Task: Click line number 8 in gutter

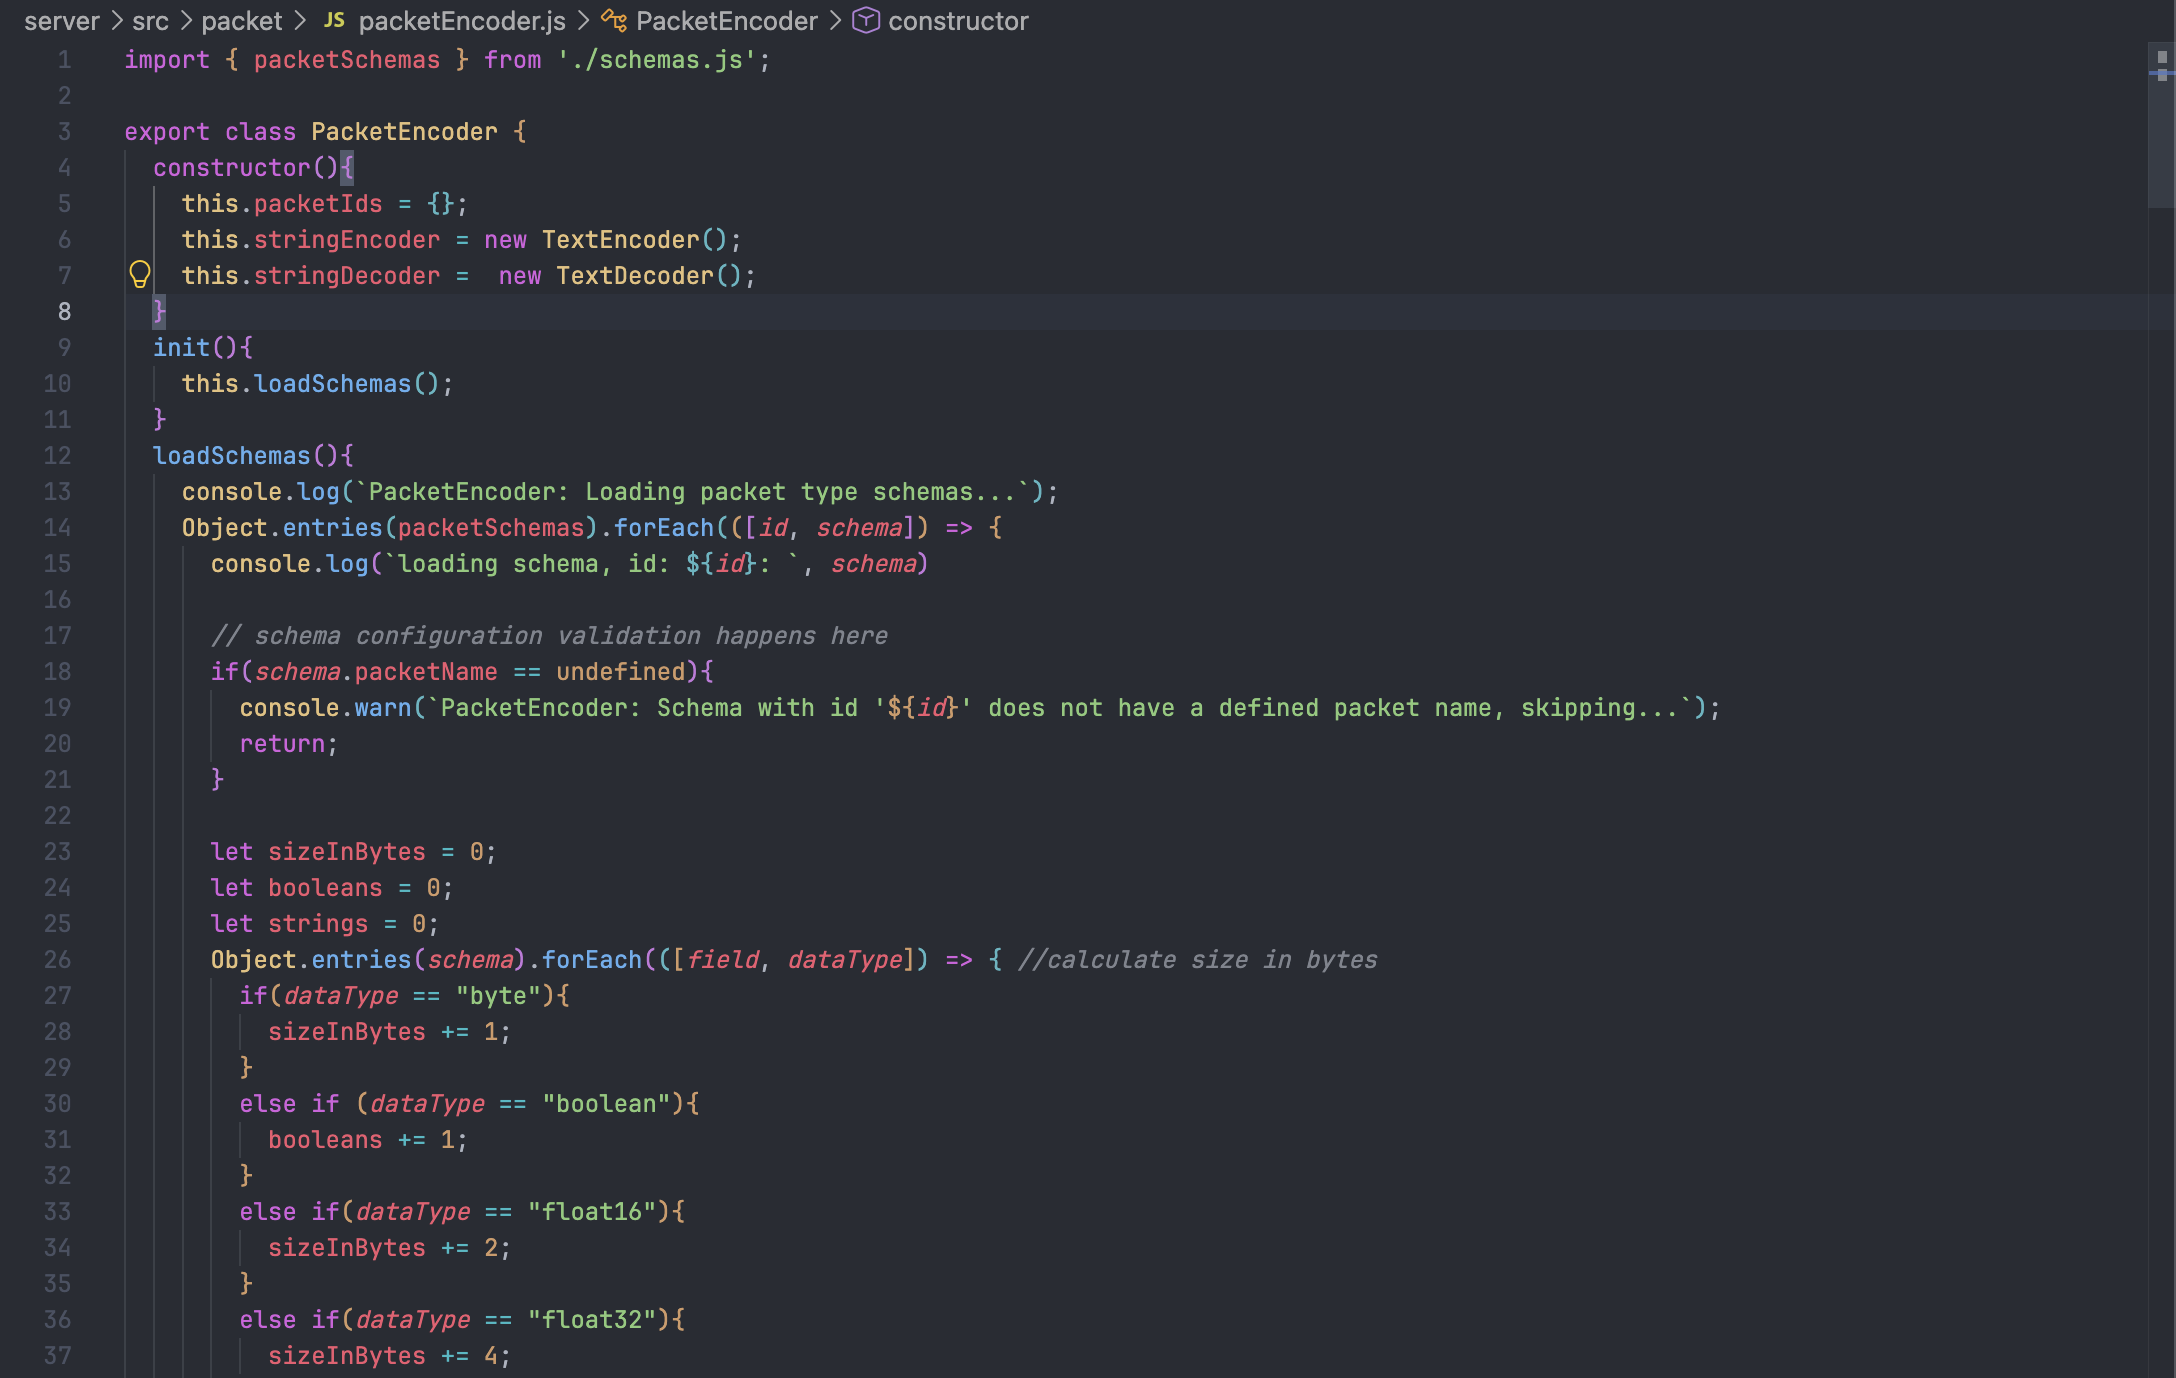Action: 64,312
